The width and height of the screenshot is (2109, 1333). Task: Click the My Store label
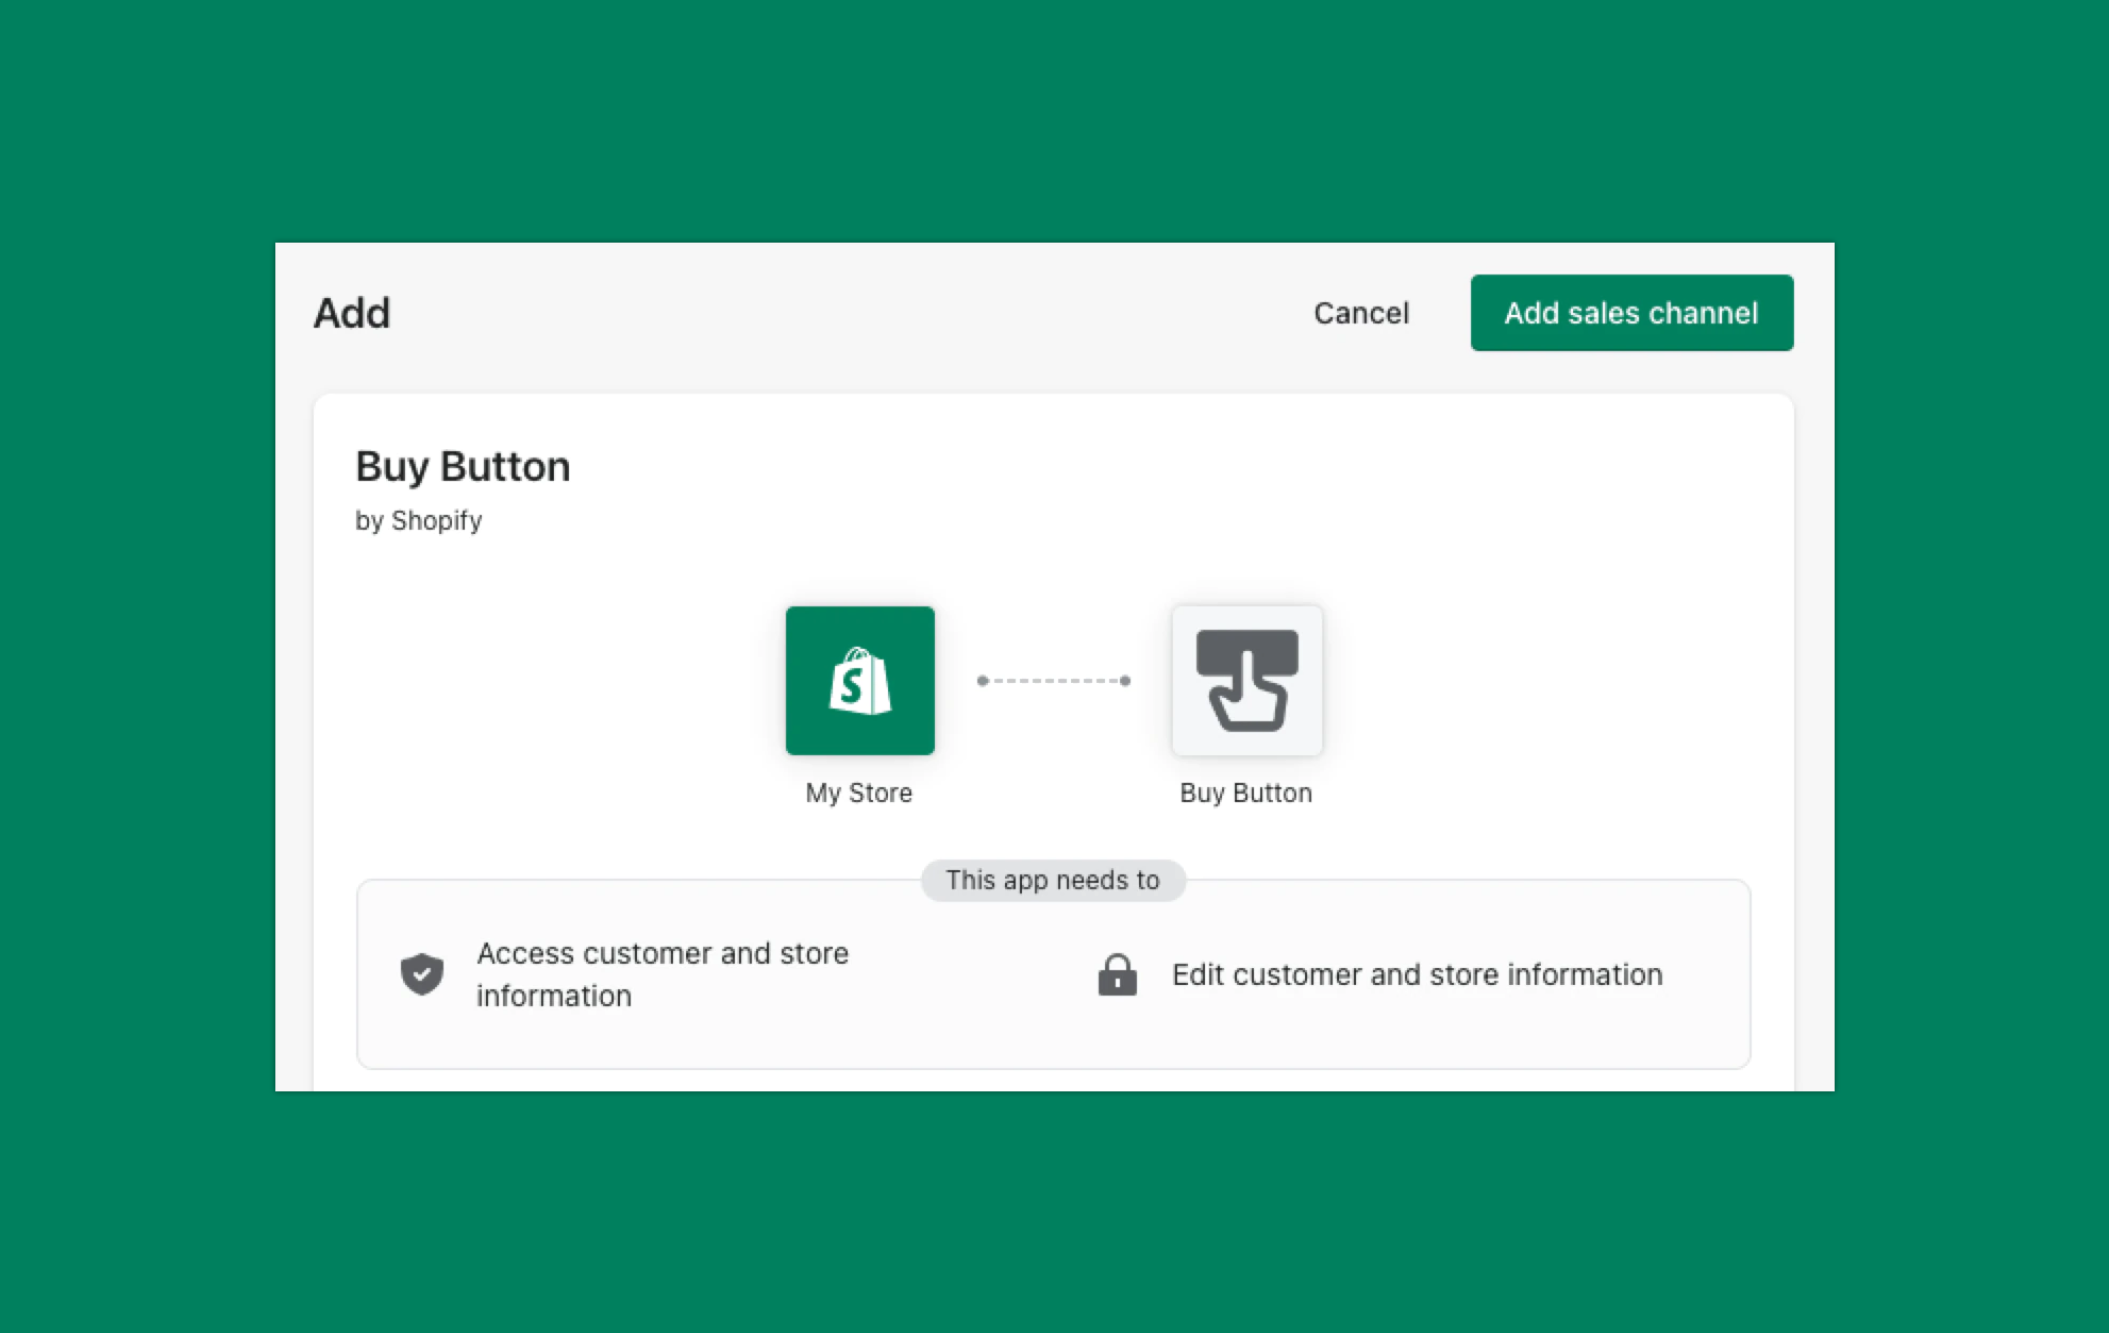point(858,792)
